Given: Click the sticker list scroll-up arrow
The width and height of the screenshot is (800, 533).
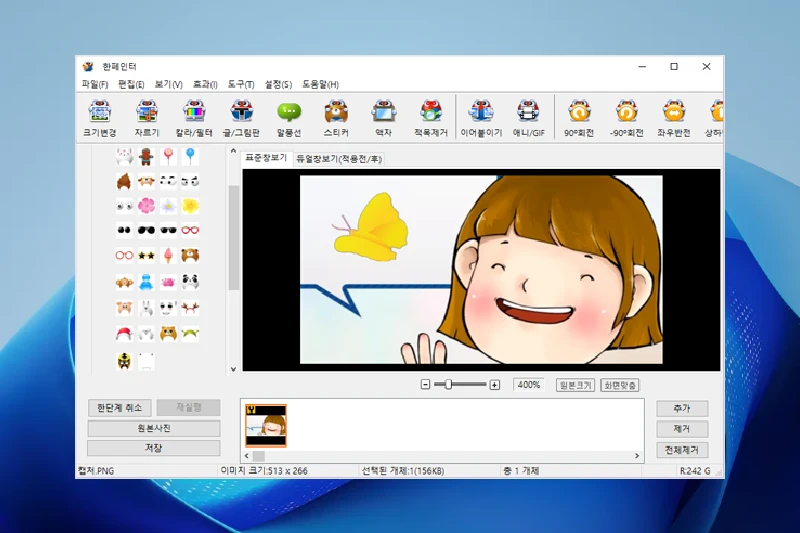Looking at the screenshot, I should click(x=233, y=151).
